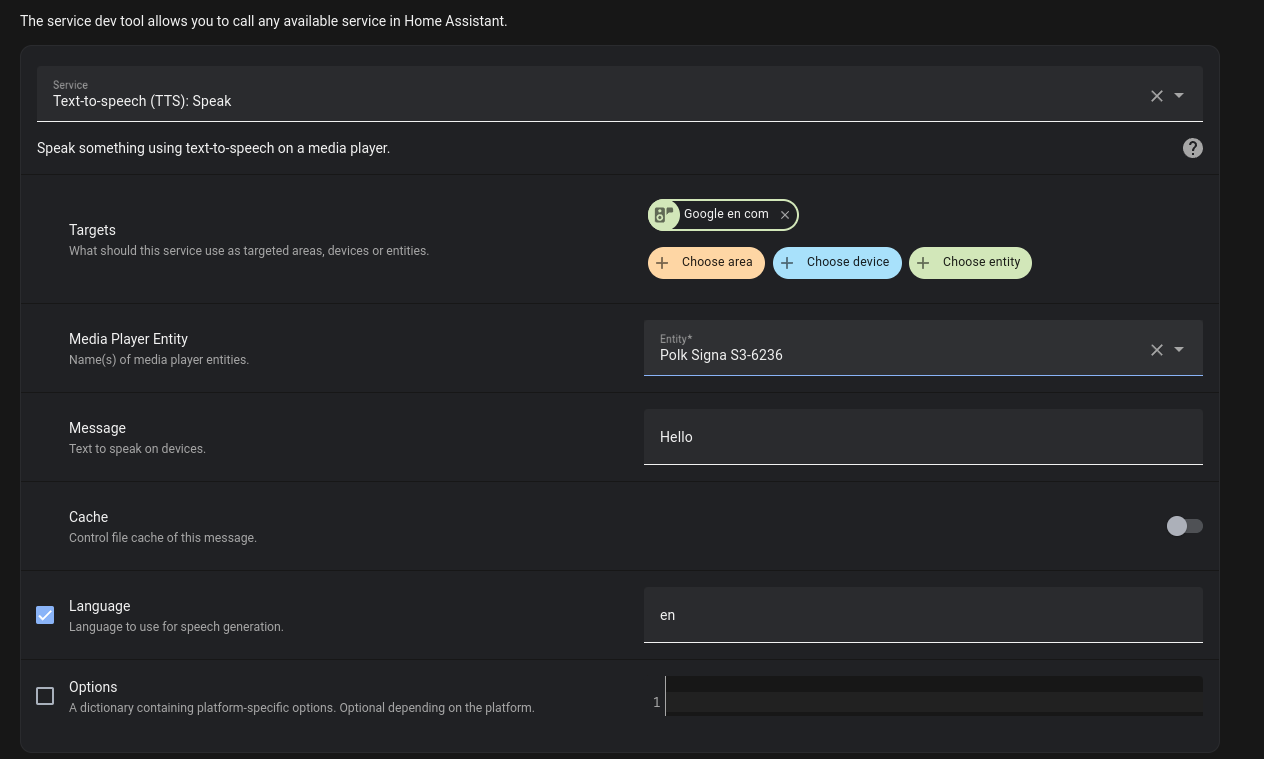1264x759 pixels.
Task: Click the plus icon on Choose area
Action: click(x=662, y=262)
